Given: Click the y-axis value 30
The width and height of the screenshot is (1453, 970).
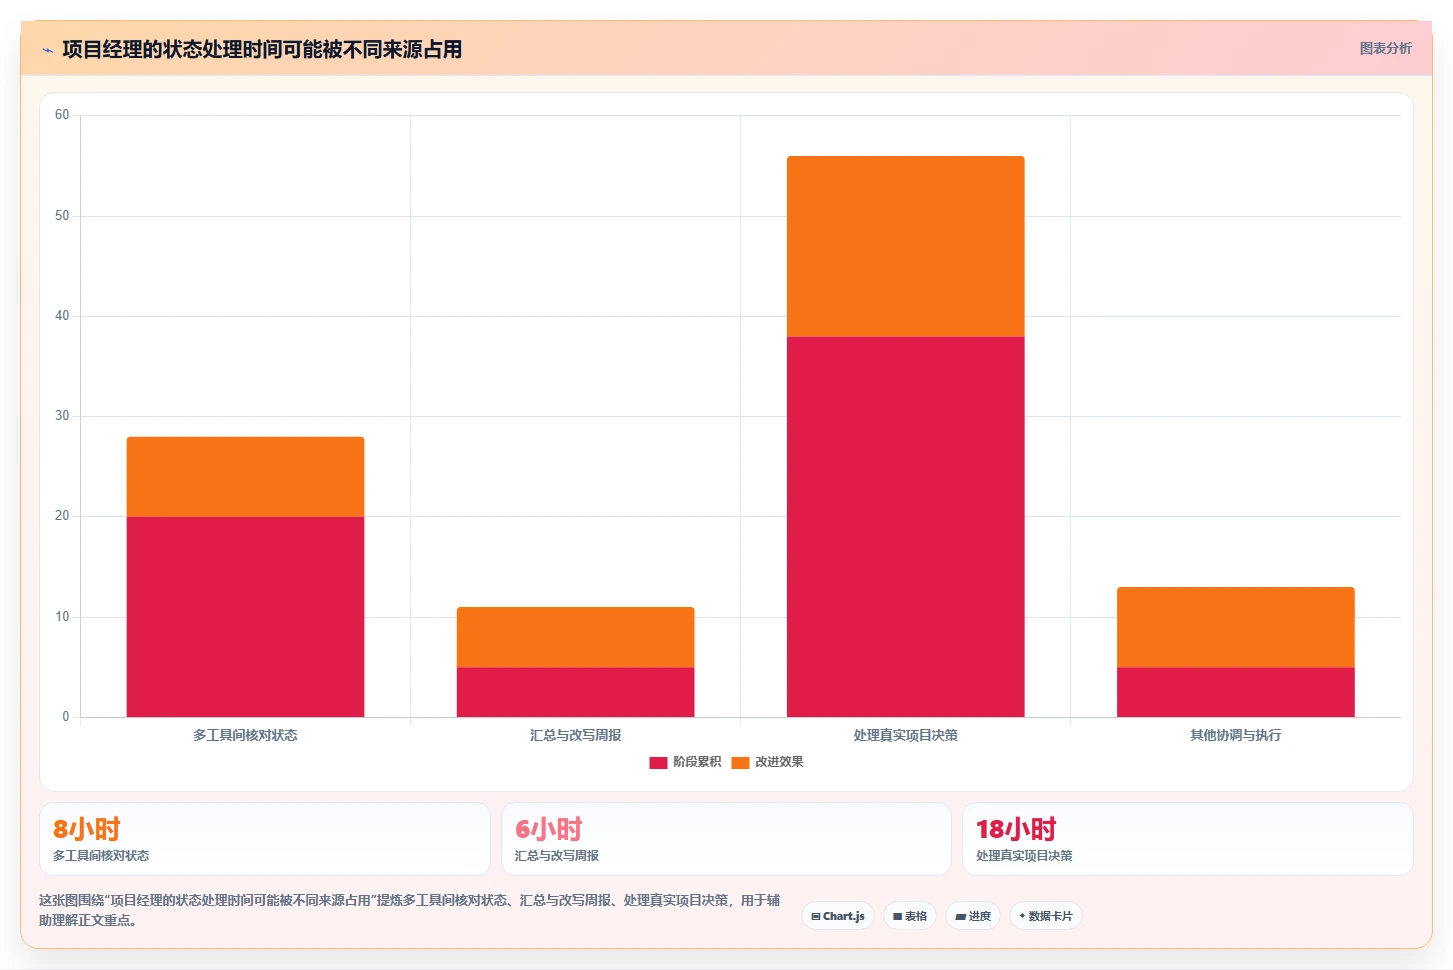Looking at the screenshot, I should click(62, 416).
